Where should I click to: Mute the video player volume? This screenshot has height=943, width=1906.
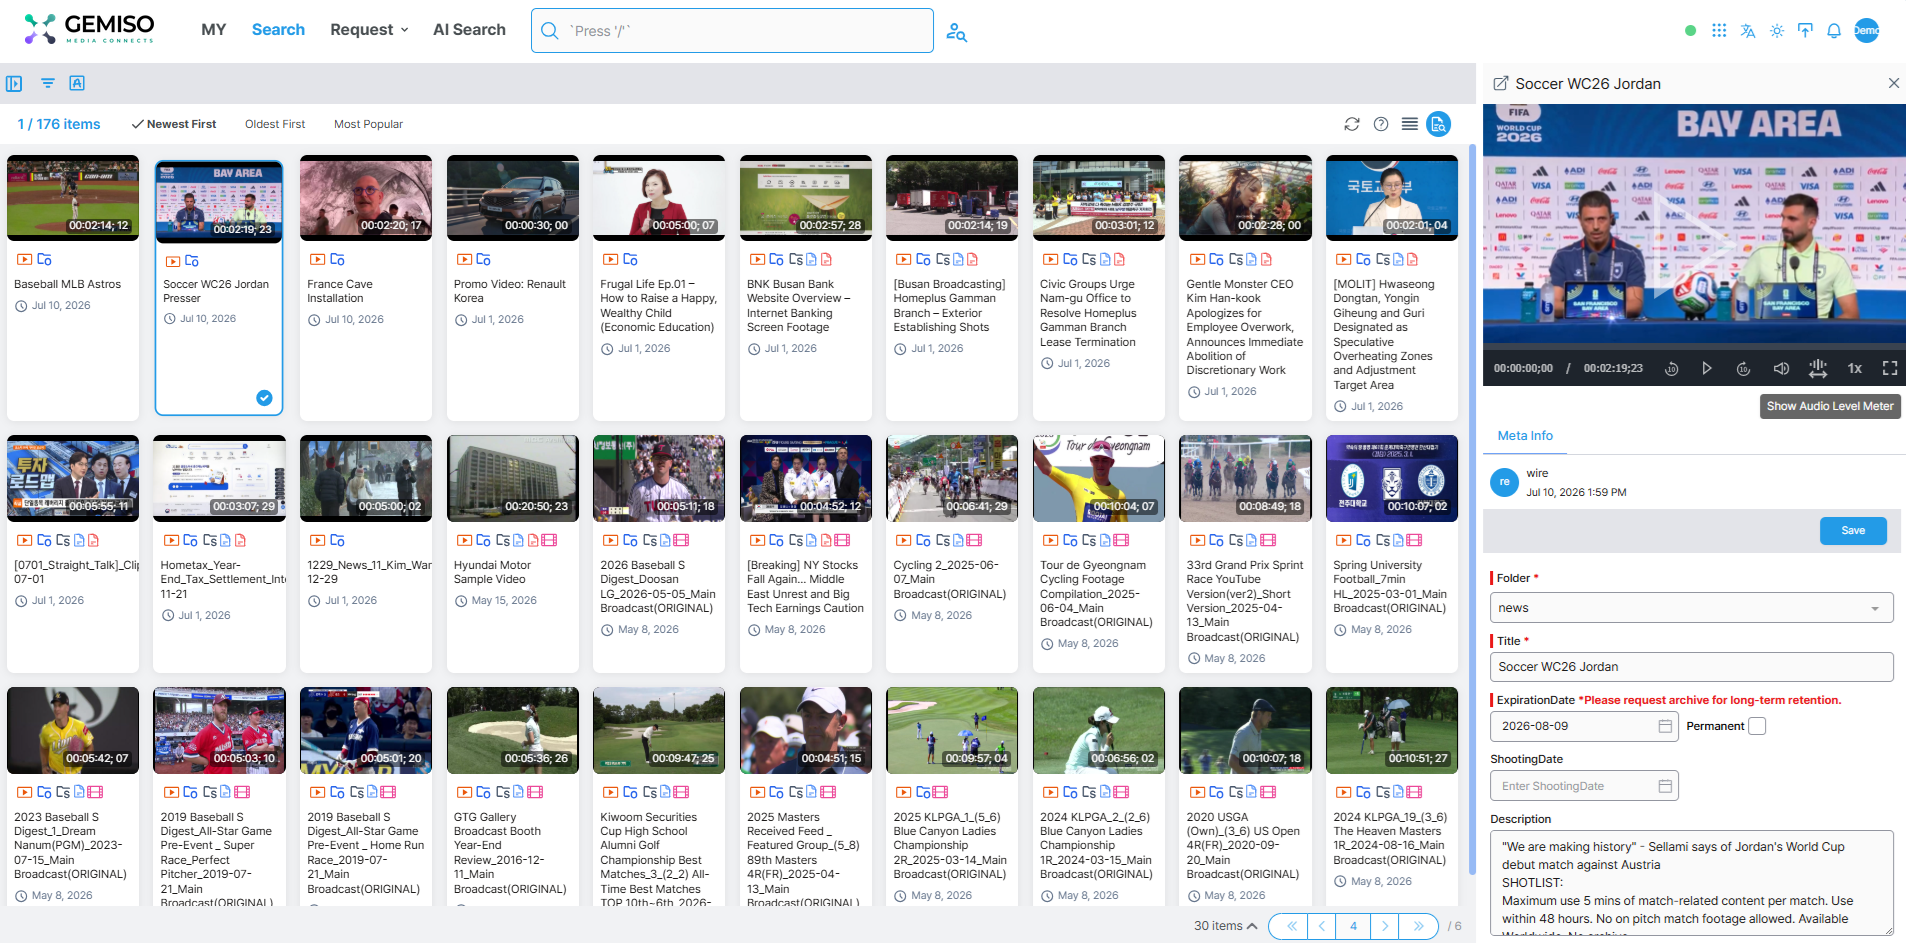[x=1781, y=368]
